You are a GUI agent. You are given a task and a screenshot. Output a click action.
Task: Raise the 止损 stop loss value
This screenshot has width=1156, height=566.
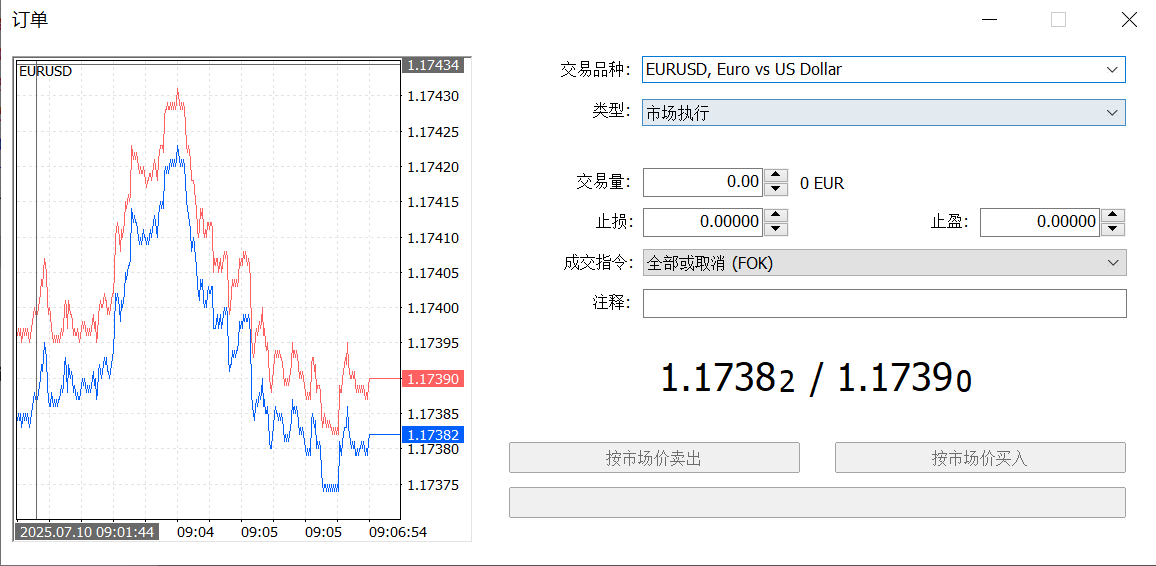pos(775,215)
